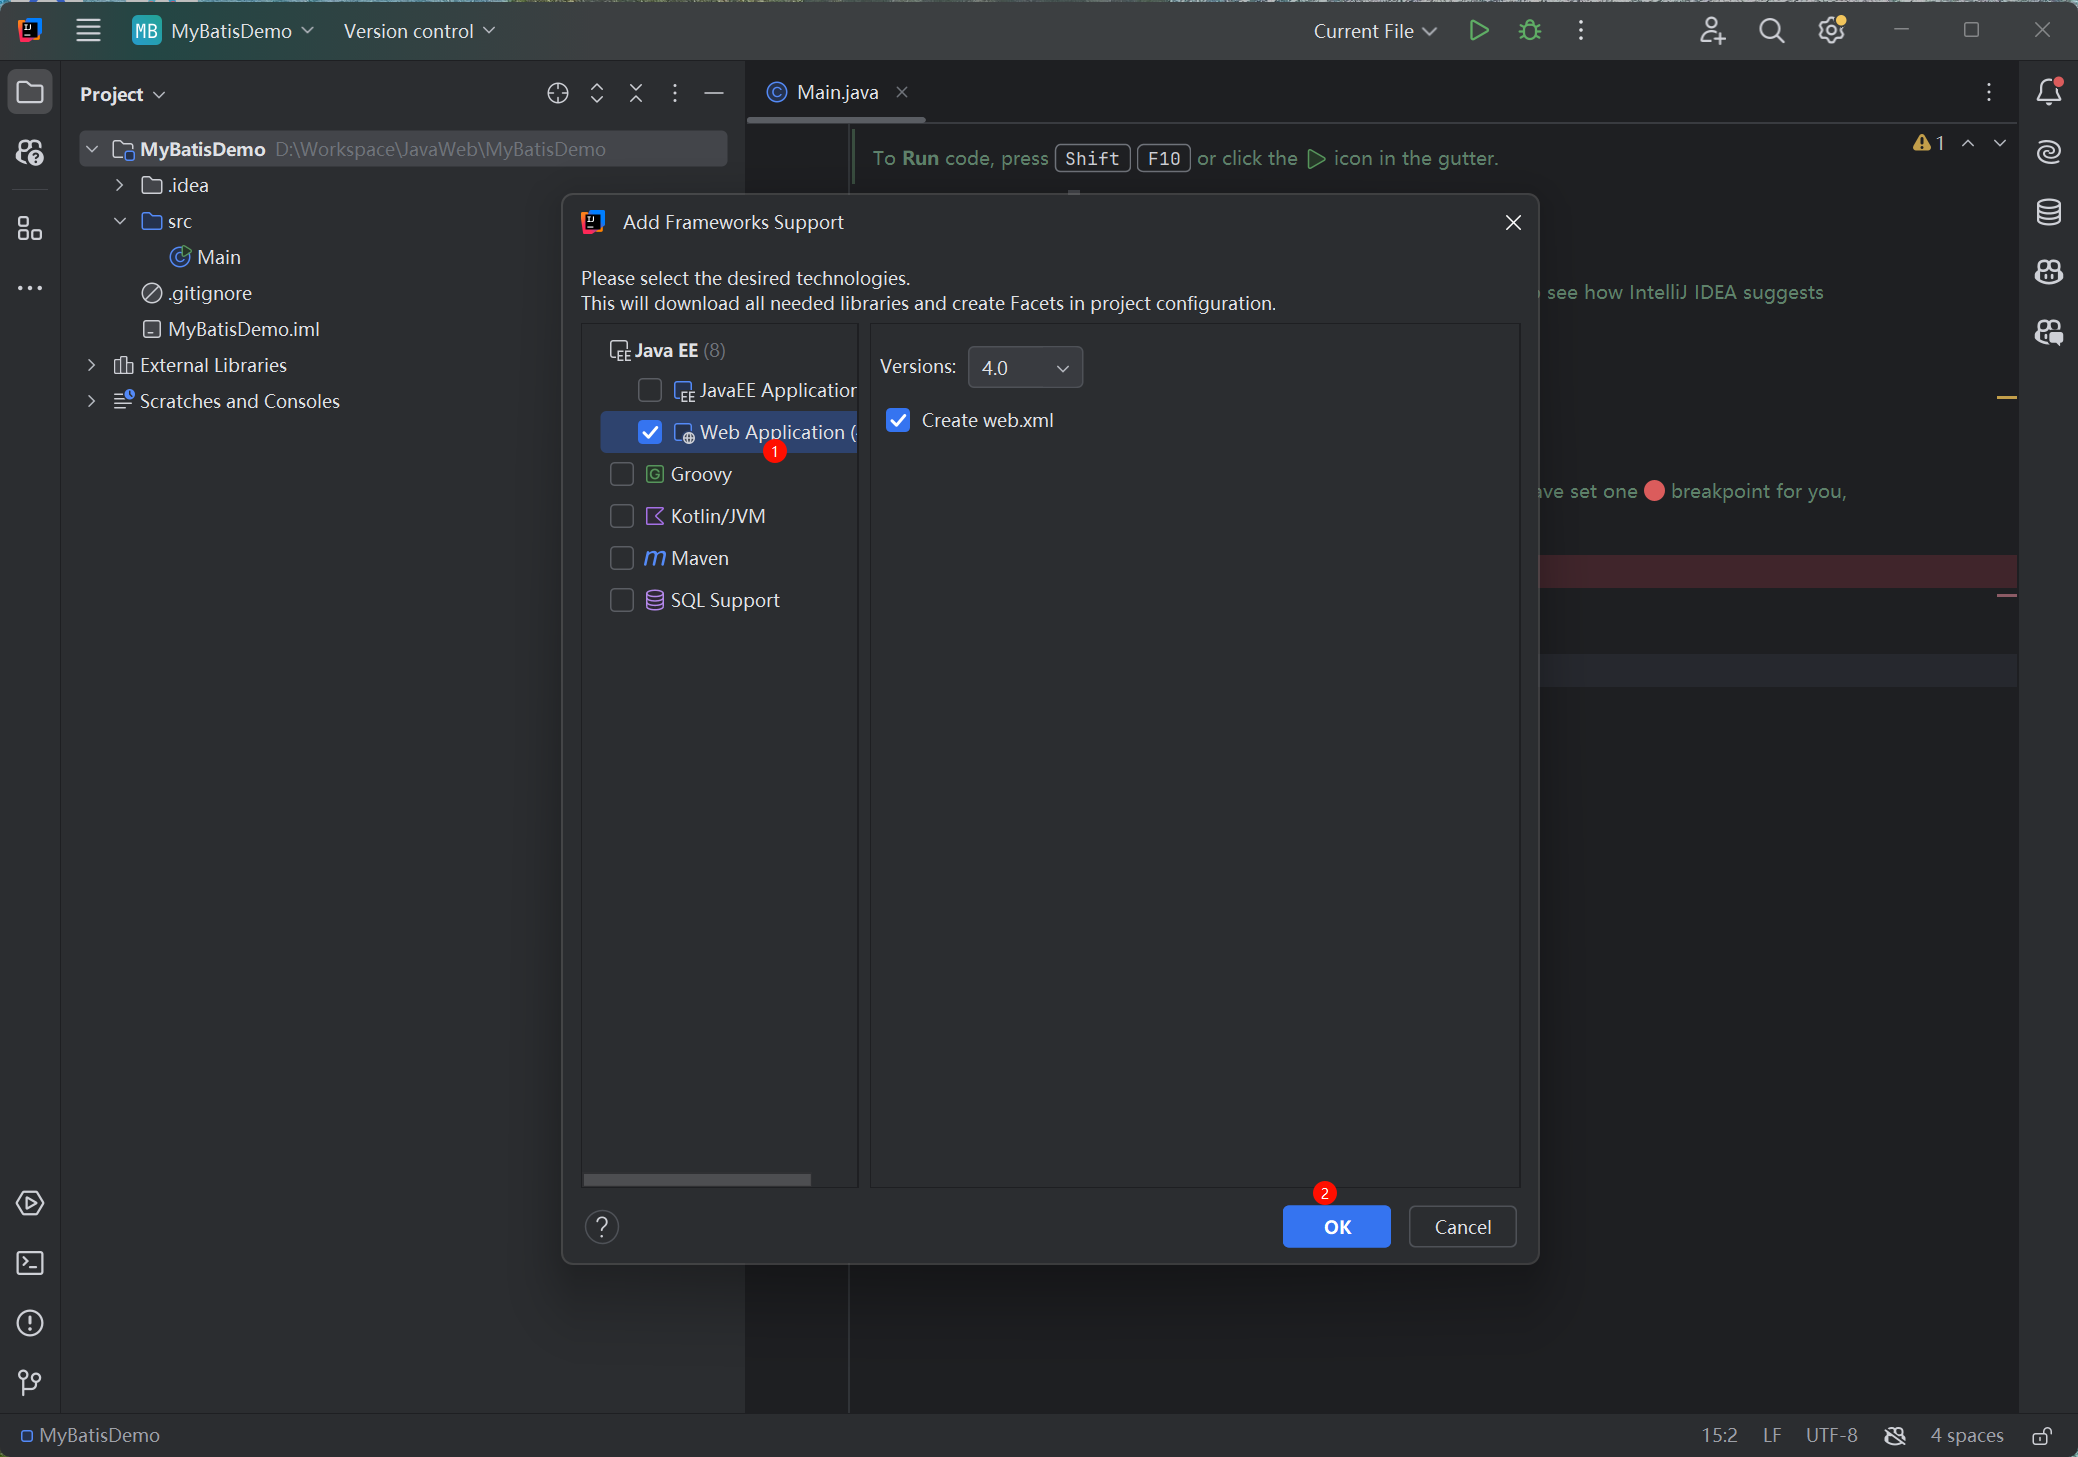This screenshot has height=1457, width=2078.
Task: Open the Git version control icon in the sidebar
Action: coord(30,1382)
